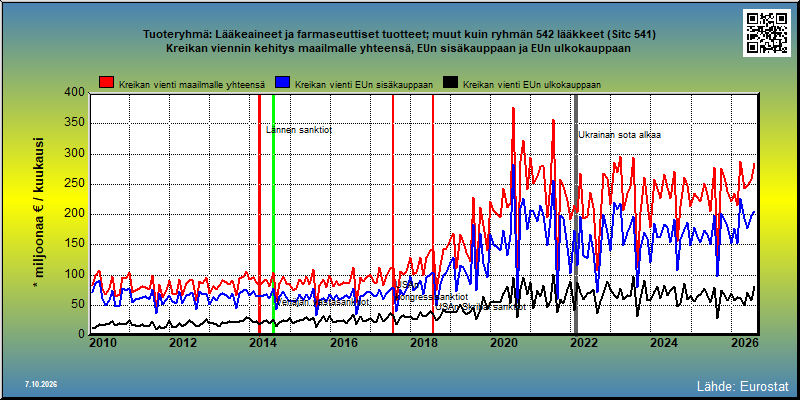Click the date stamp 7.10.2026
Viewport: 800px width, 400px height.
41,384
